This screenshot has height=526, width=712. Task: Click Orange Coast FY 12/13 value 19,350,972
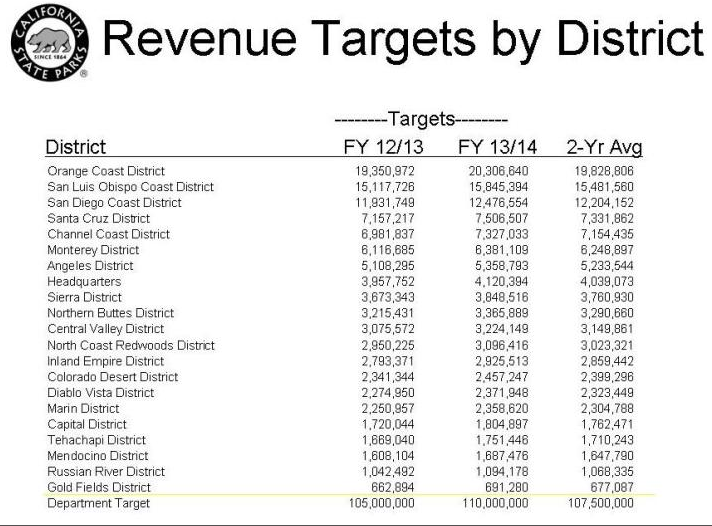coord(385,171)
